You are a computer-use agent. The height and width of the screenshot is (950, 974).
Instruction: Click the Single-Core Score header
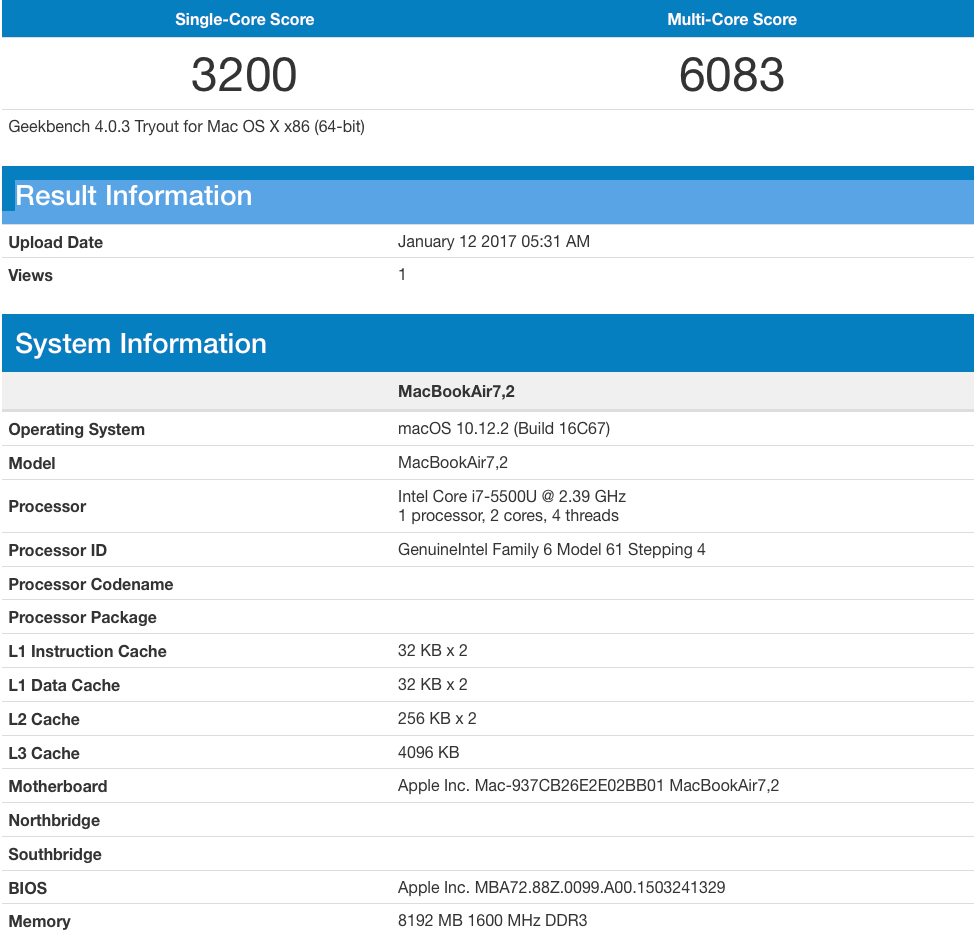click(x=244, y=19)
